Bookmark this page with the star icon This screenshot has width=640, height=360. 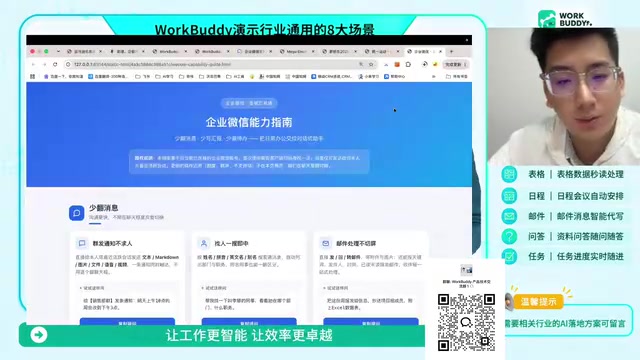tap(371, 64)
